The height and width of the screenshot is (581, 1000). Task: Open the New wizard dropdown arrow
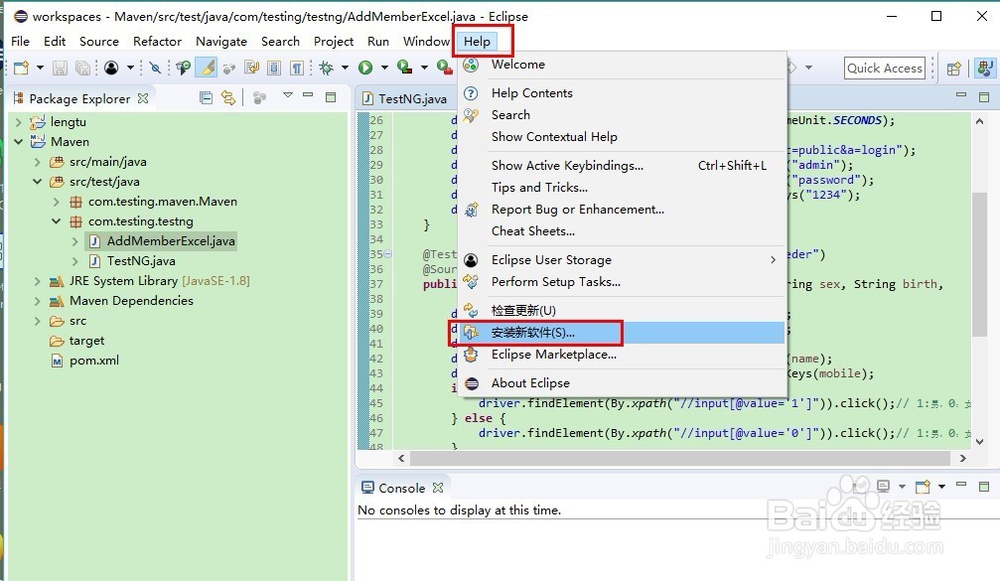[x=40, y=68]
